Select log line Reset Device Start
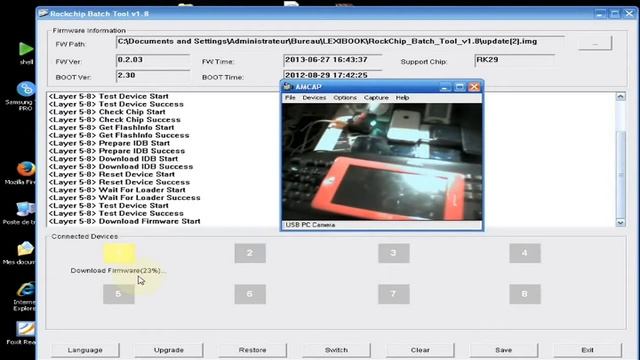The width and height of the screenshot is (640, 360). point(111,174)
